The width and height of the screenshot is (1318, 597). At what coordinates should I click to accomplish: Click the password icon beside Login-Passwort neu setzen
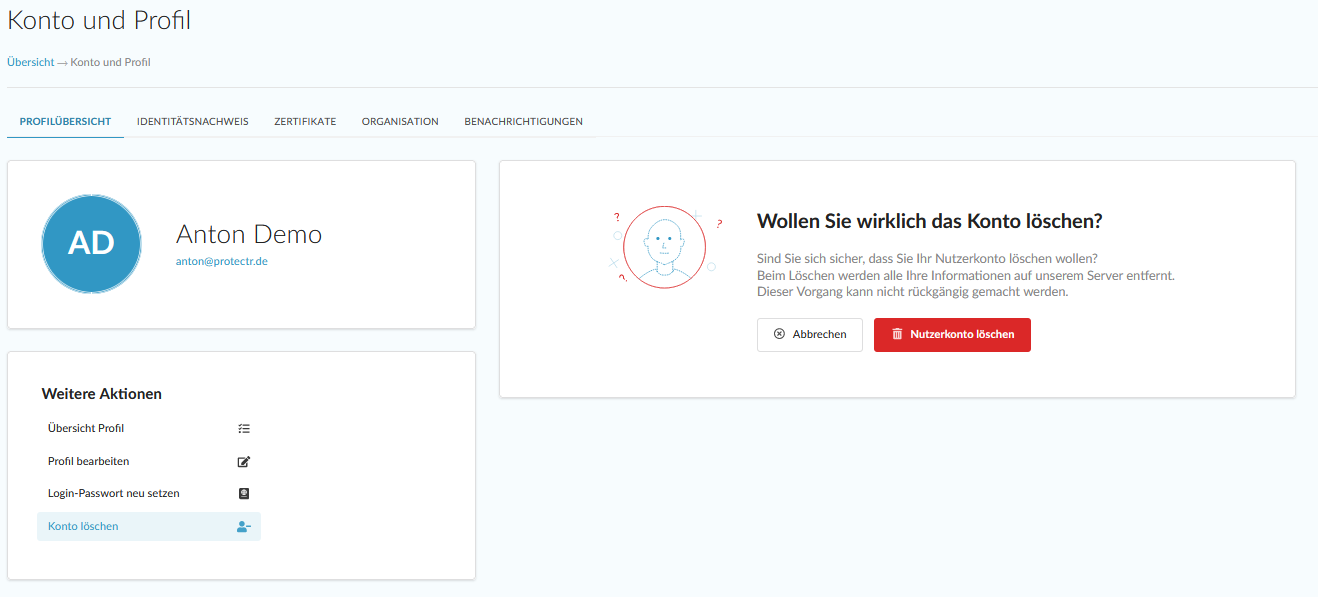click(243, 494)
